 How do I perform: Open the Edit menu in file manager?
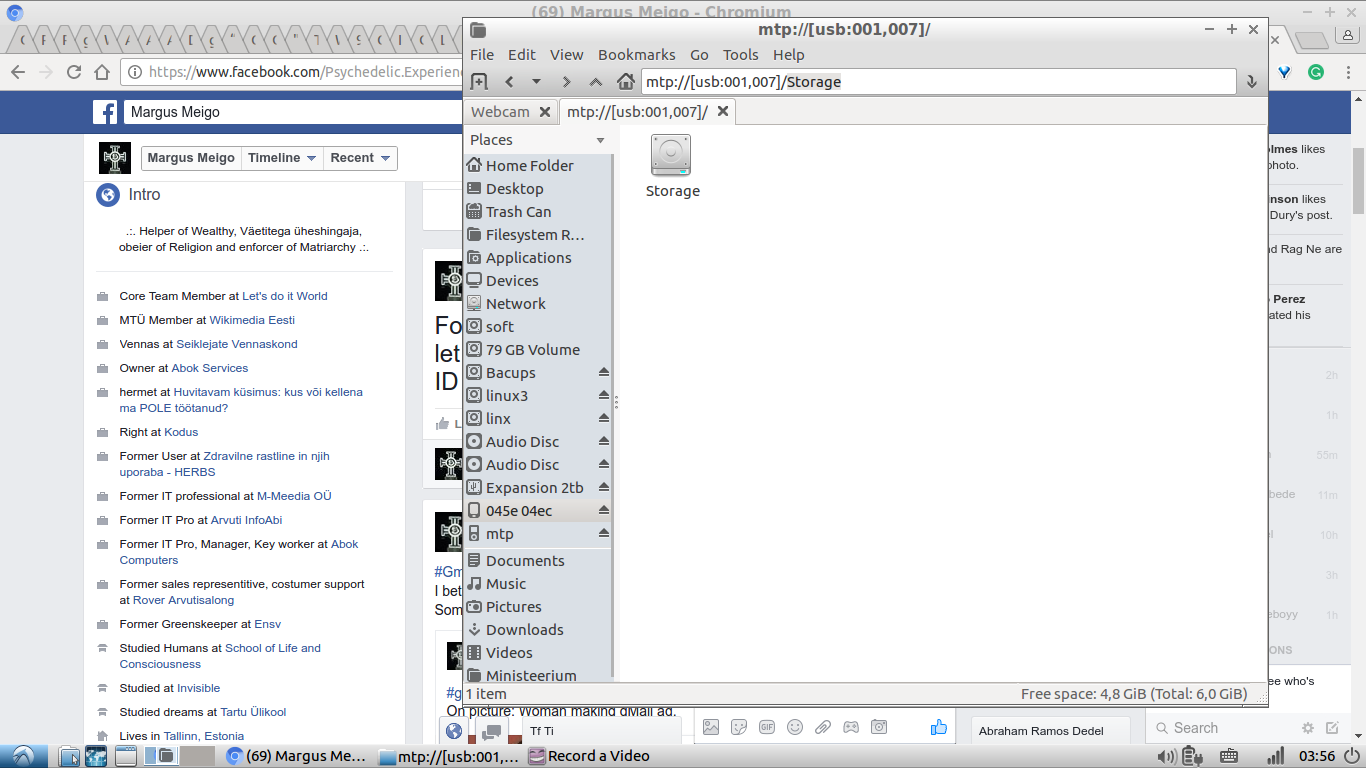tap(522, 55)
